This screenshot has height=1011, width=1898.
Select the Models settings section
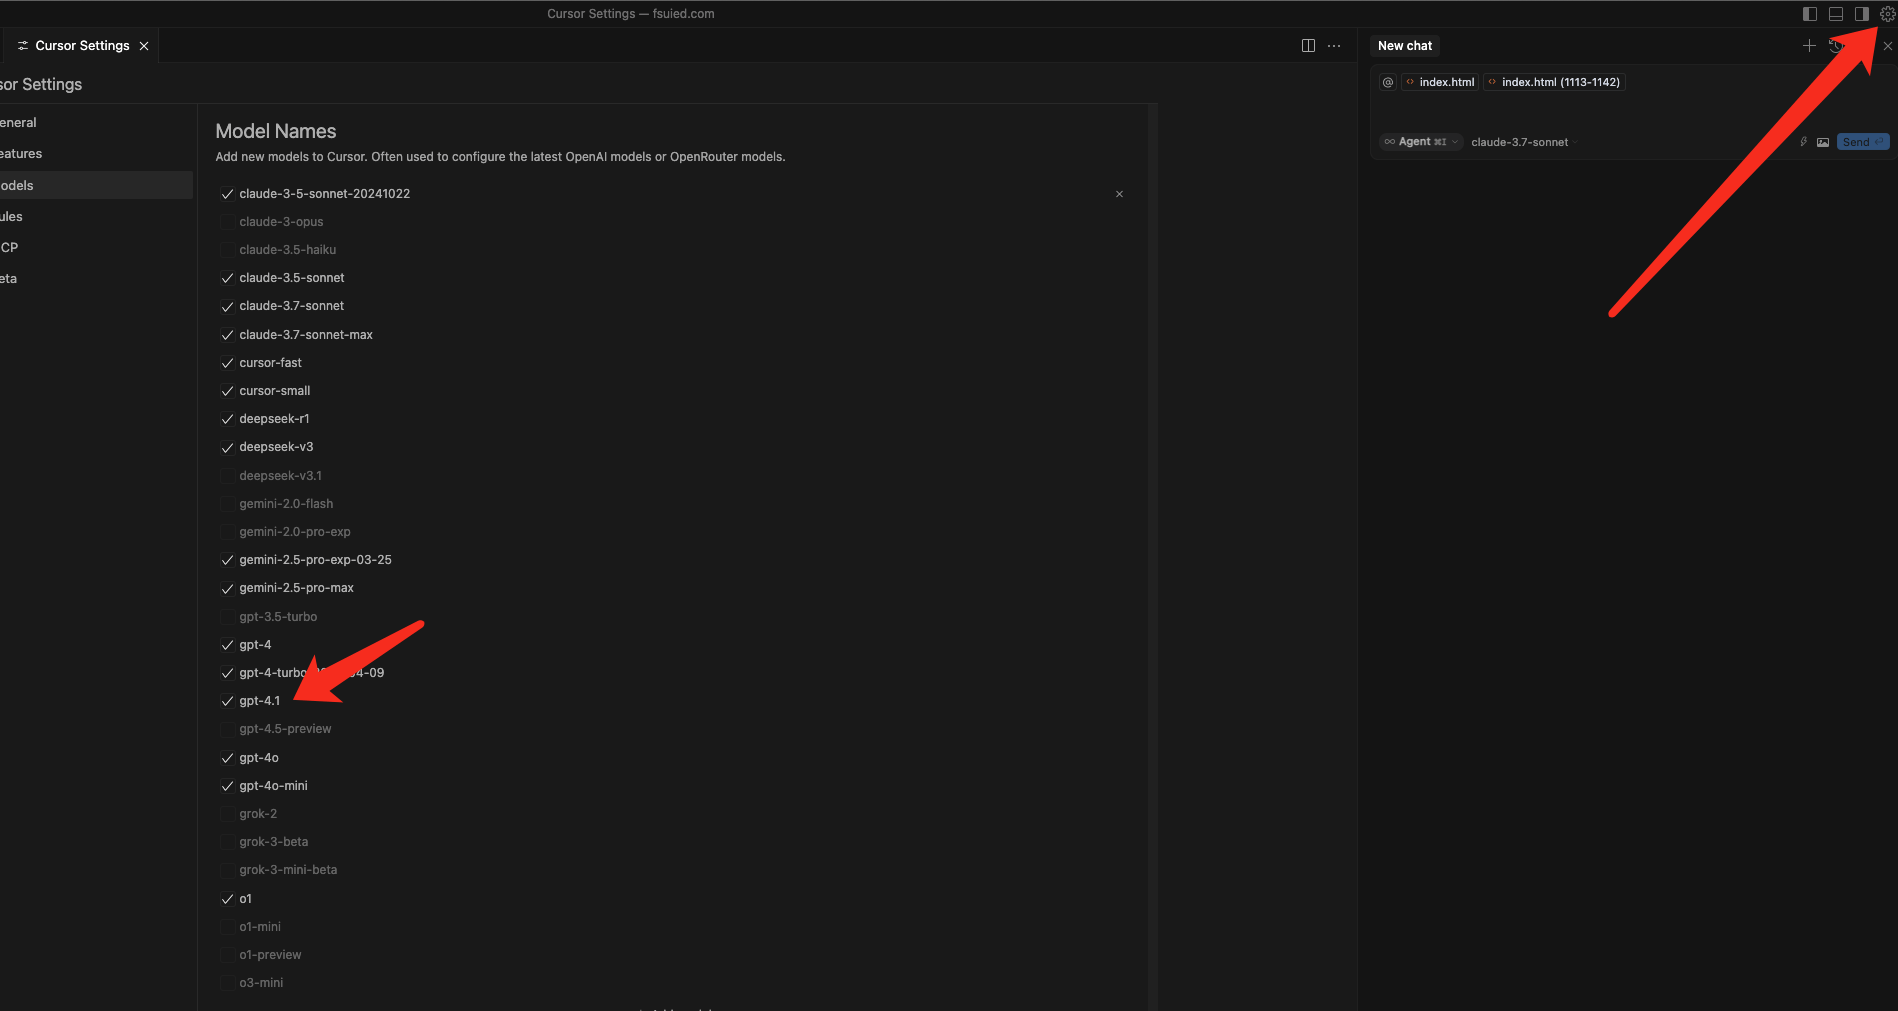[x=96, y=185]
